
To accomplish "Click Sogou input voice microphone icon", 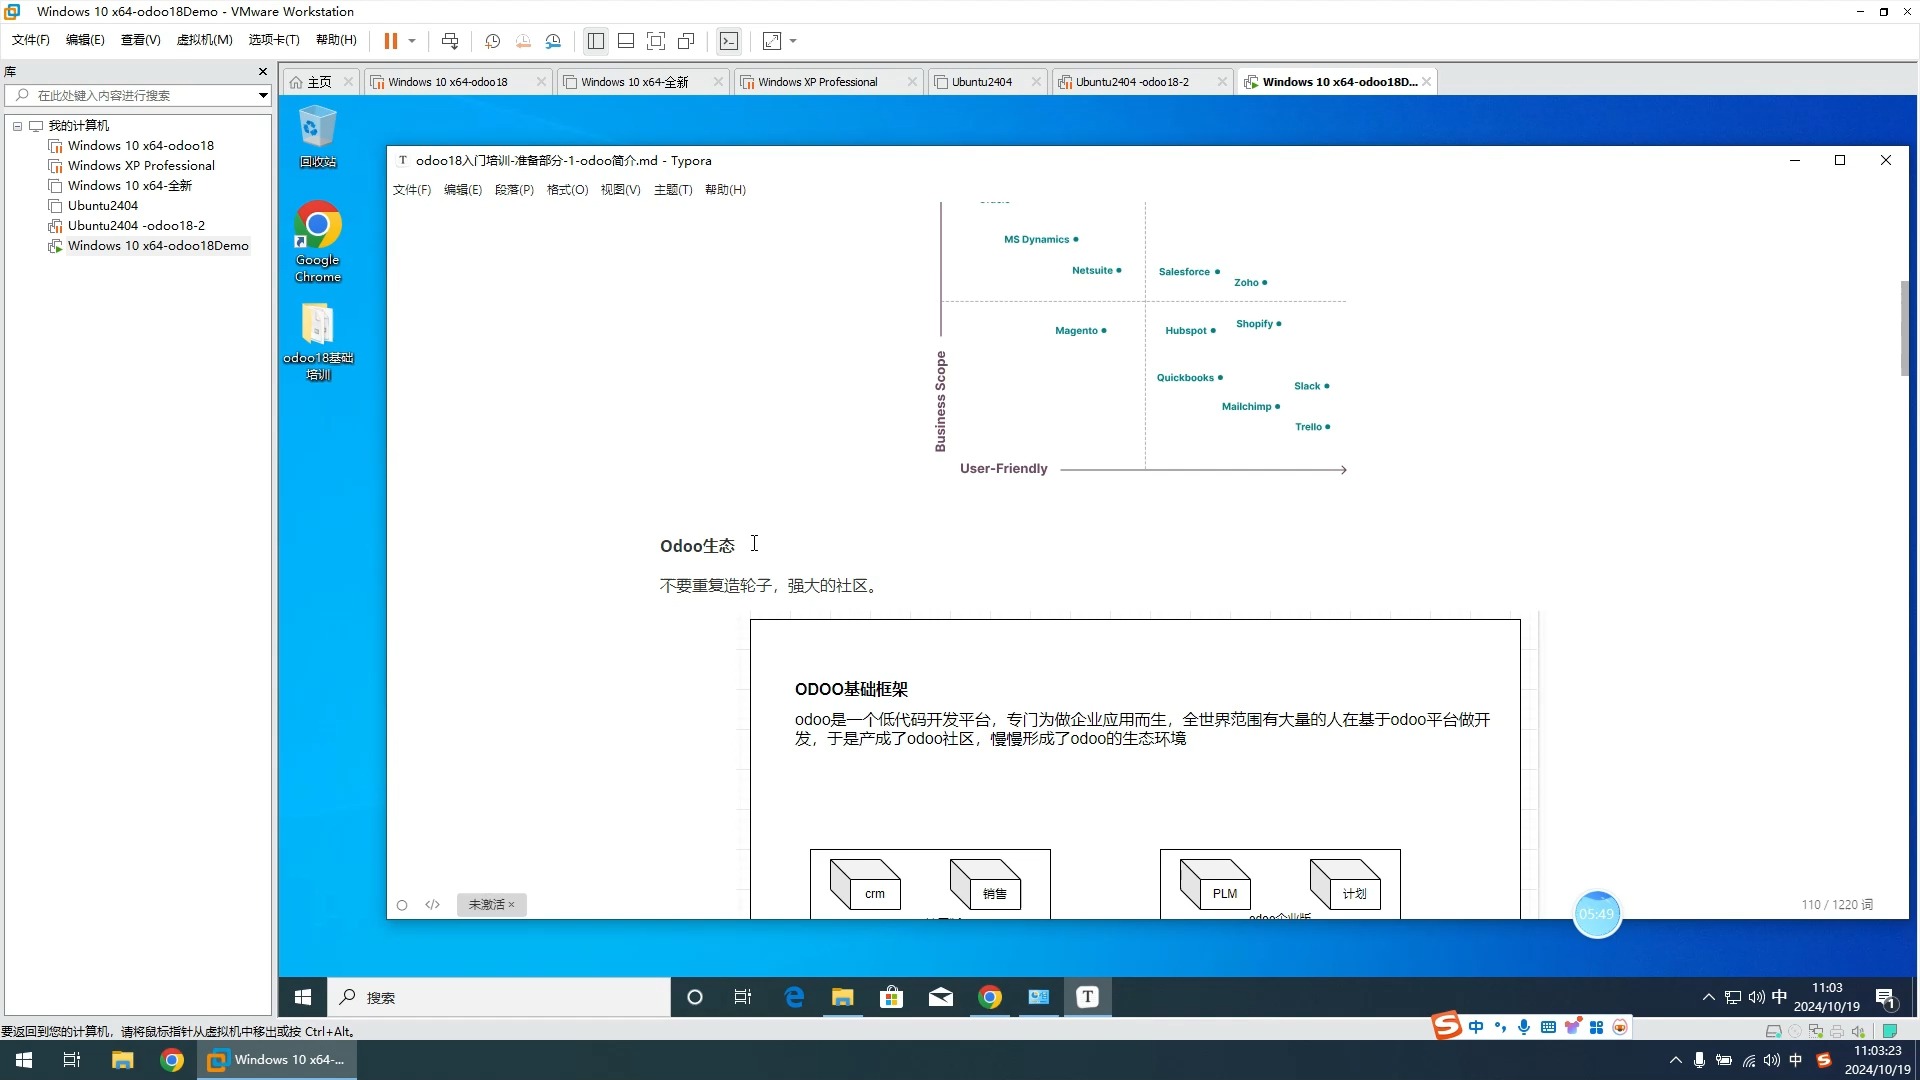I will (1524, 1027).
